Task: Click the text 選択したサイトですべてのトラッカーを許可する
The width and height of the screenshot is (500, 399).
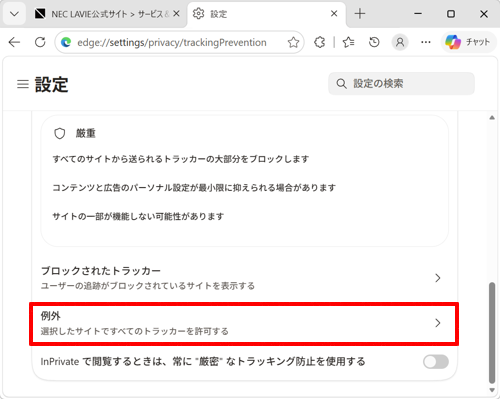Action: click(x=135, y=331)
